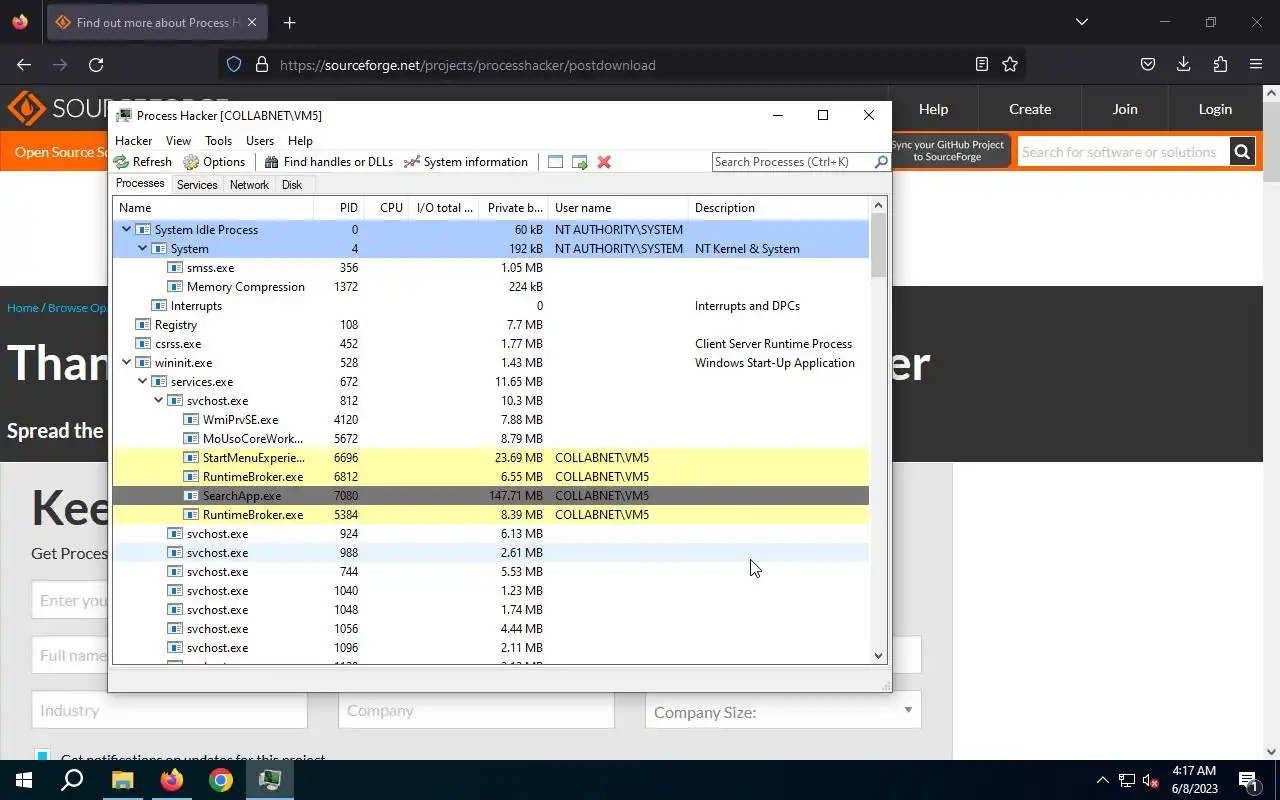
Task: Click the search magnifier in Process Hacker
Action: (x=880, y=162)
